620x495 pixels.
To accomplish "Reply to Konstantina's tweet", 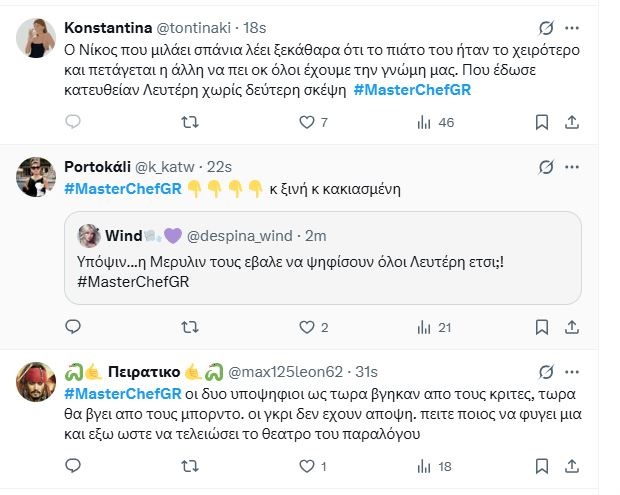I will click(73, 122).
